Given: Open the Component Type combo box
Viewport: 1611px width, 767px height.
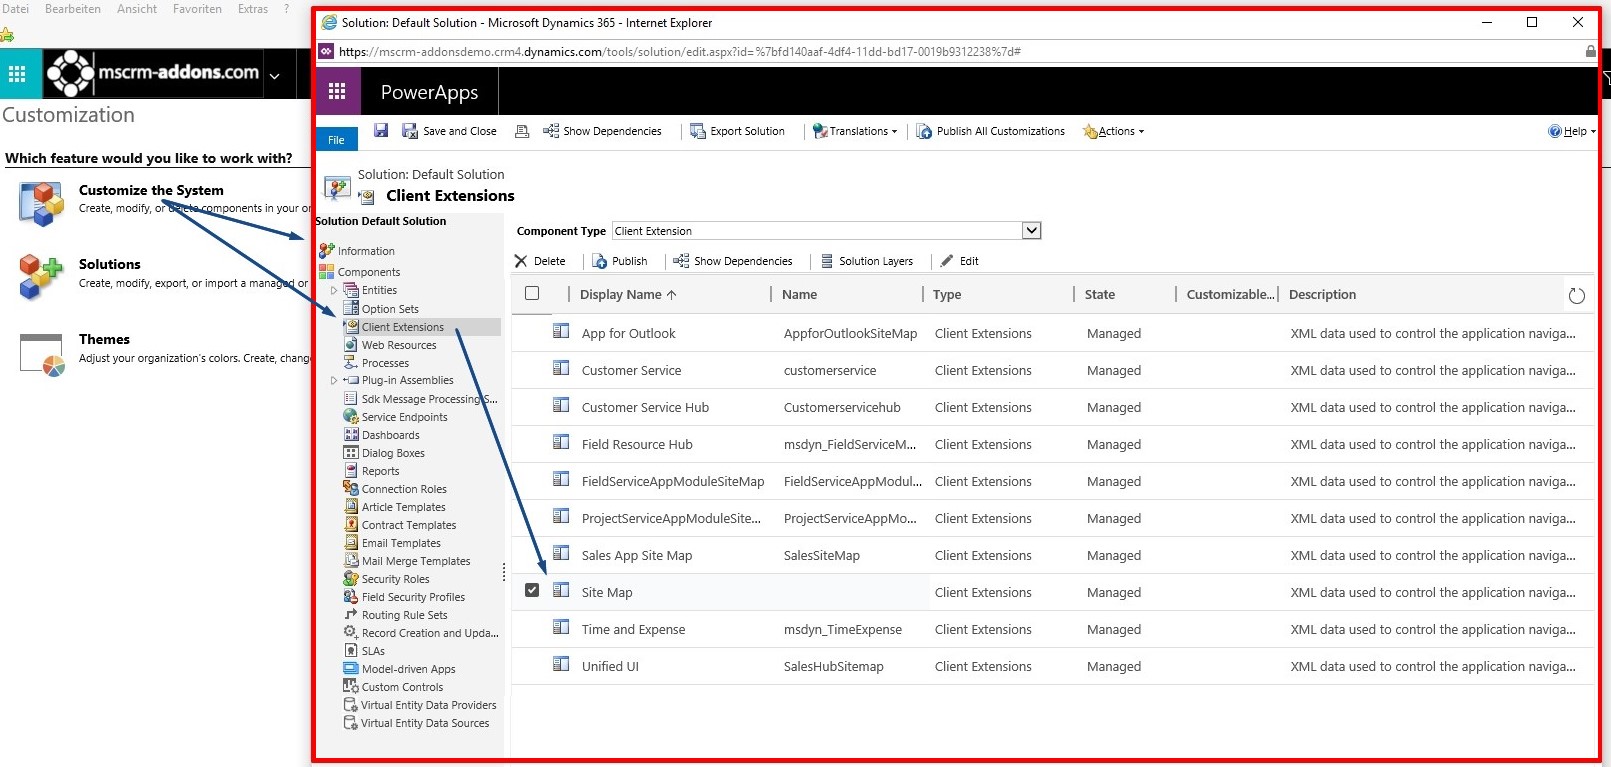Looking at the screenshot, I should coord(827,231).
